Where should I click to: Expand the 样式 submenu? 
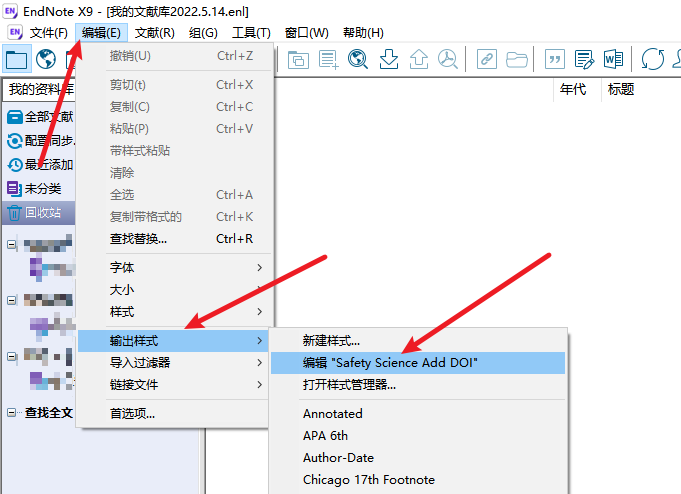coord(175,312)
